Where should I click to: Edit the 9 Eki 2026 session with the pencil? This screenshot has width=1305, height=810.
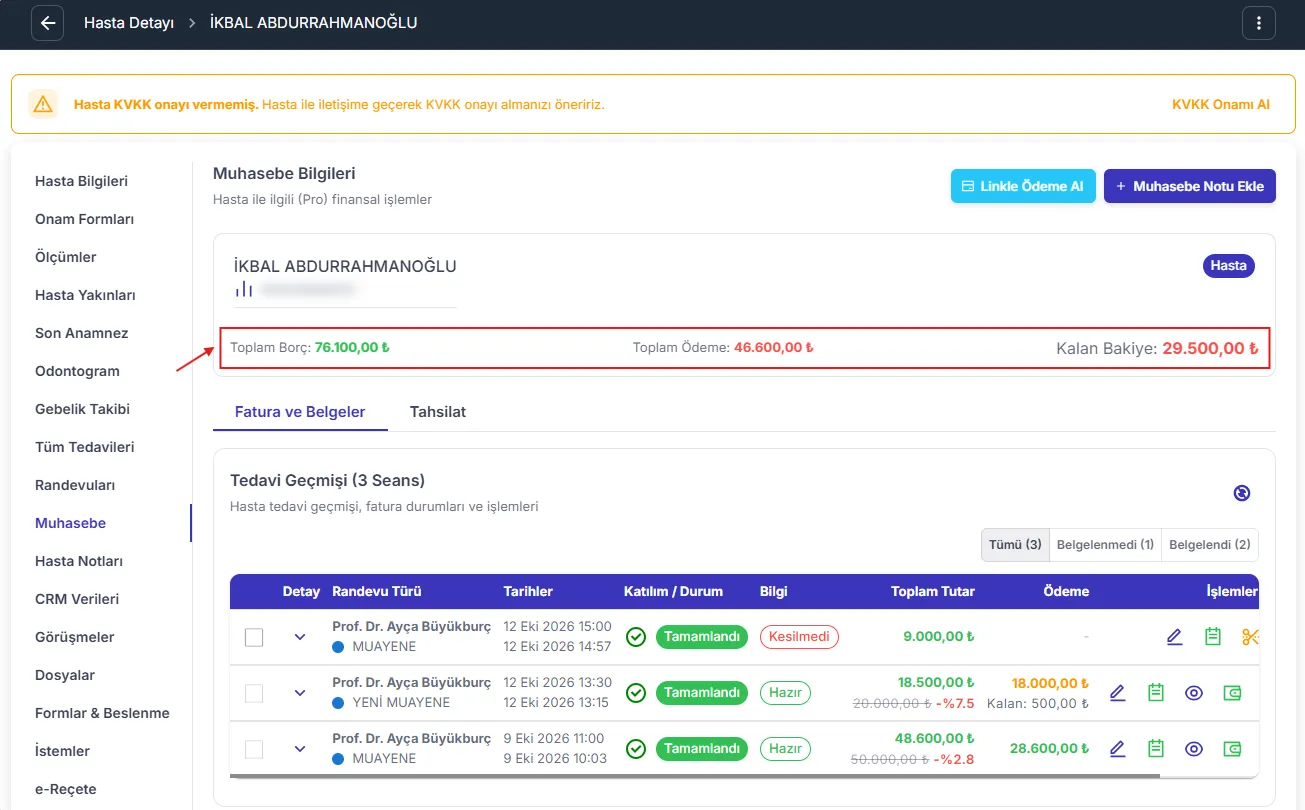point(1117,748)
